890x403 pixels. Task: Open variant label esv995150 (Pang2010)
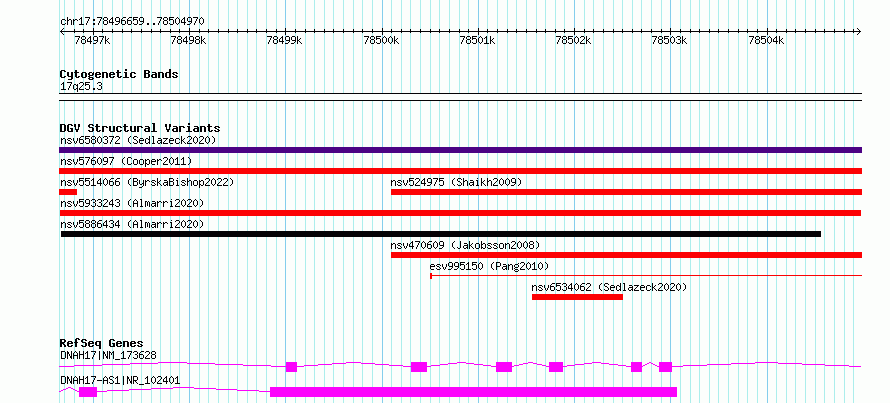489,266
